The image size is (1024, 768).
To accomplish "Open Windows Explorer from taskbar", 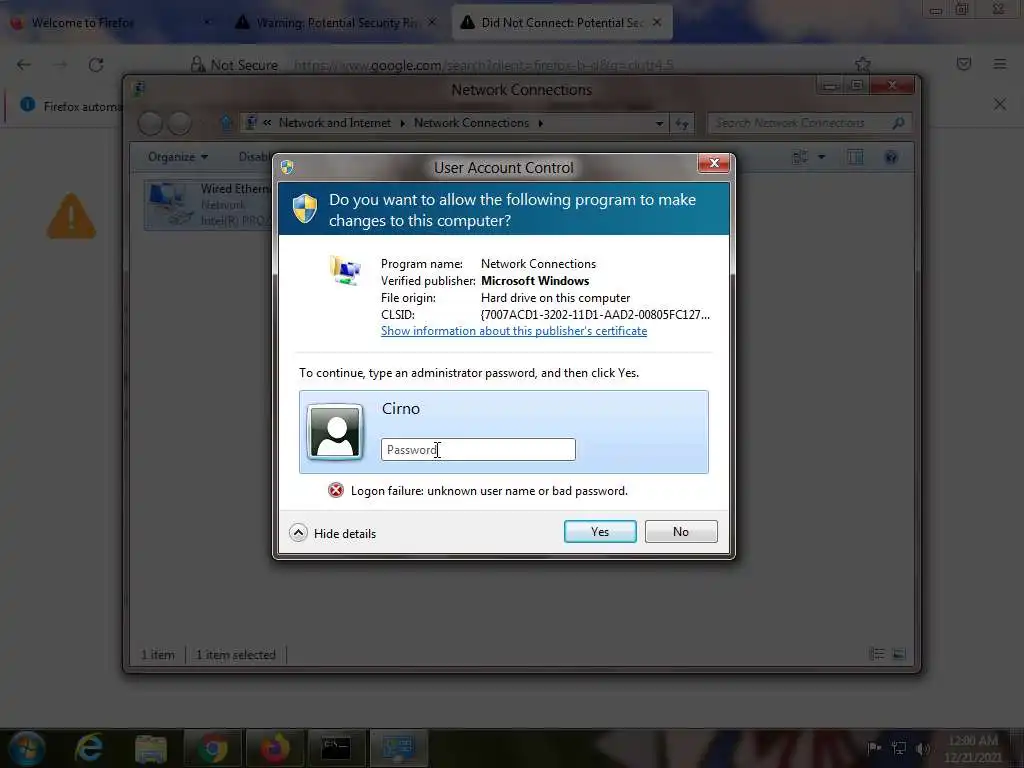I will (151, 748).
